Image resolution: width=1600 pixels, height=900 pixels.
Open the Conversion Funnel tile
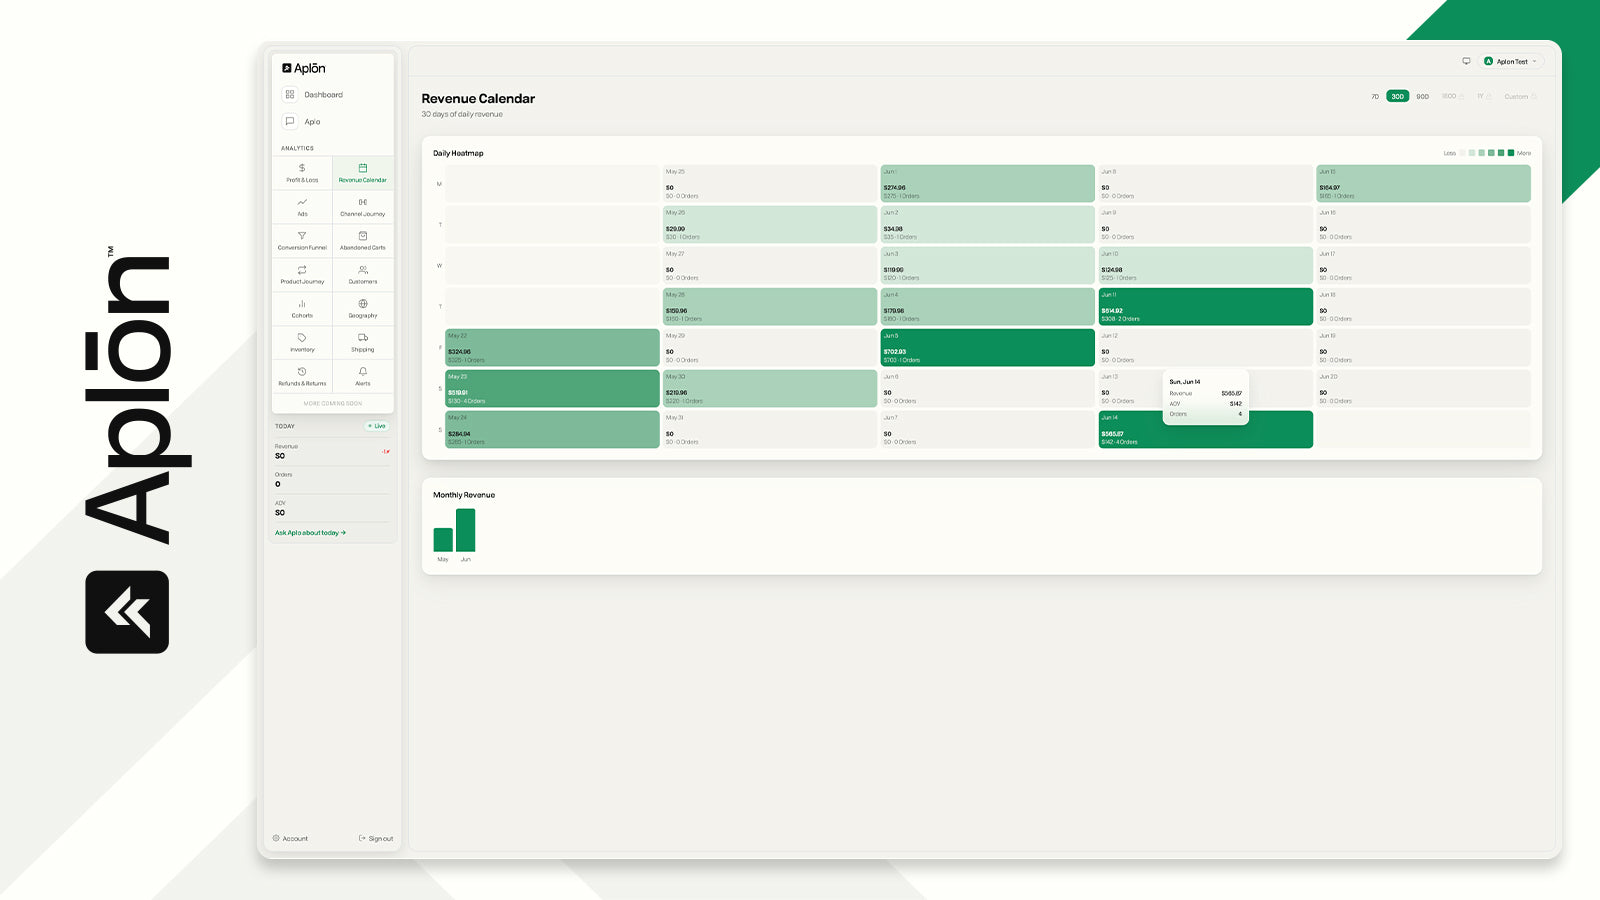pos(302,240)
